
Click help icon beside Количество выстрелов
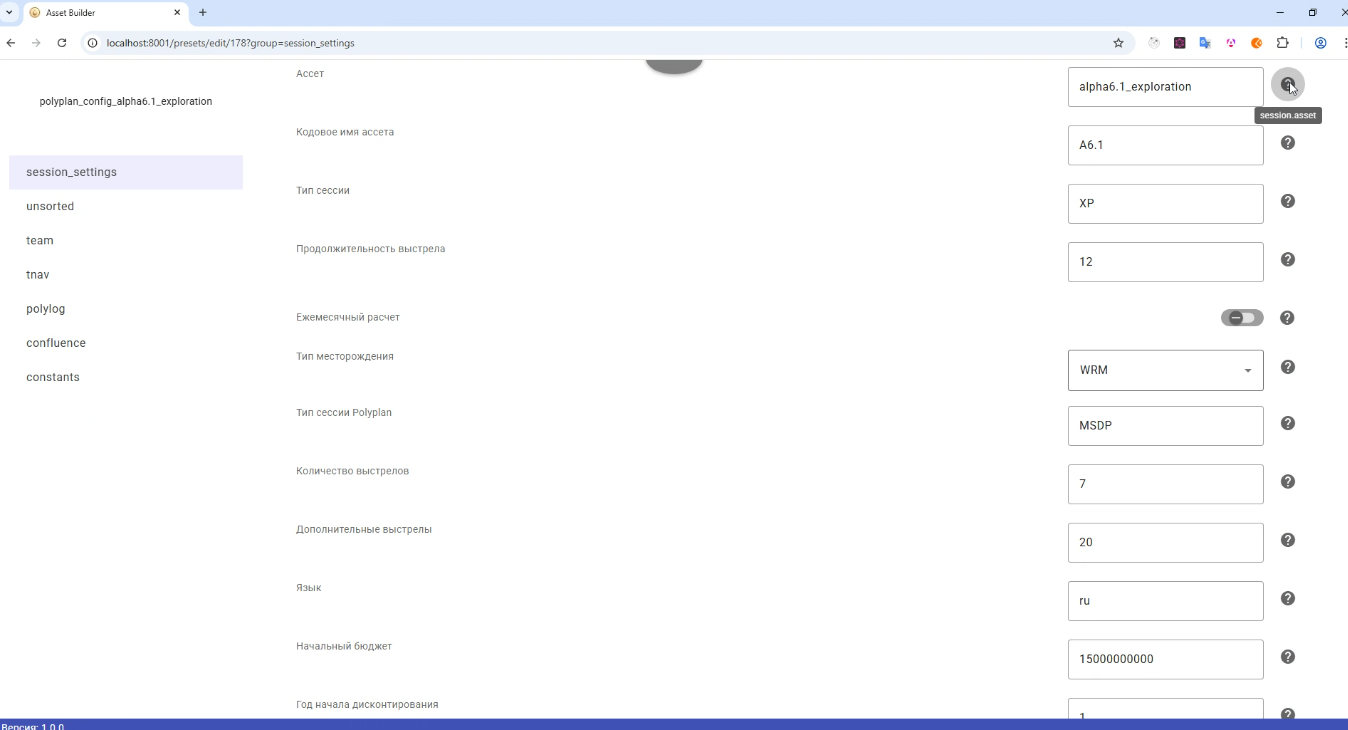click(x=1288, y=482)
